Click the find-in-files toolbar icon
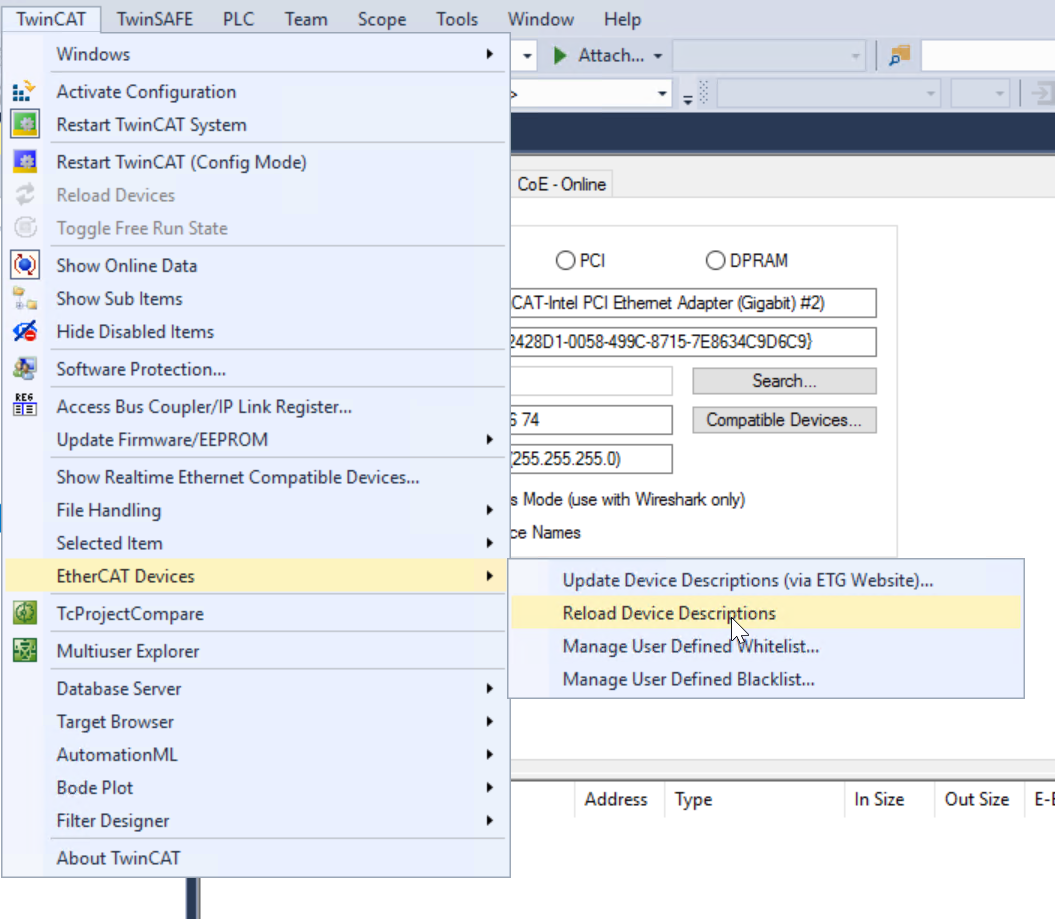 (900, 55)
